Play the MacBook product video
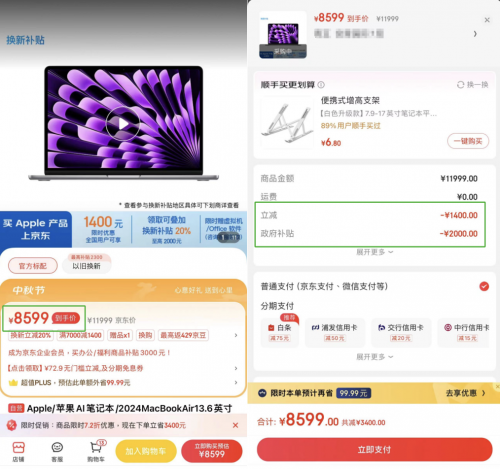The height and width of the screenshot is (469, 500). pyautogui.click(x=123, y=124)
